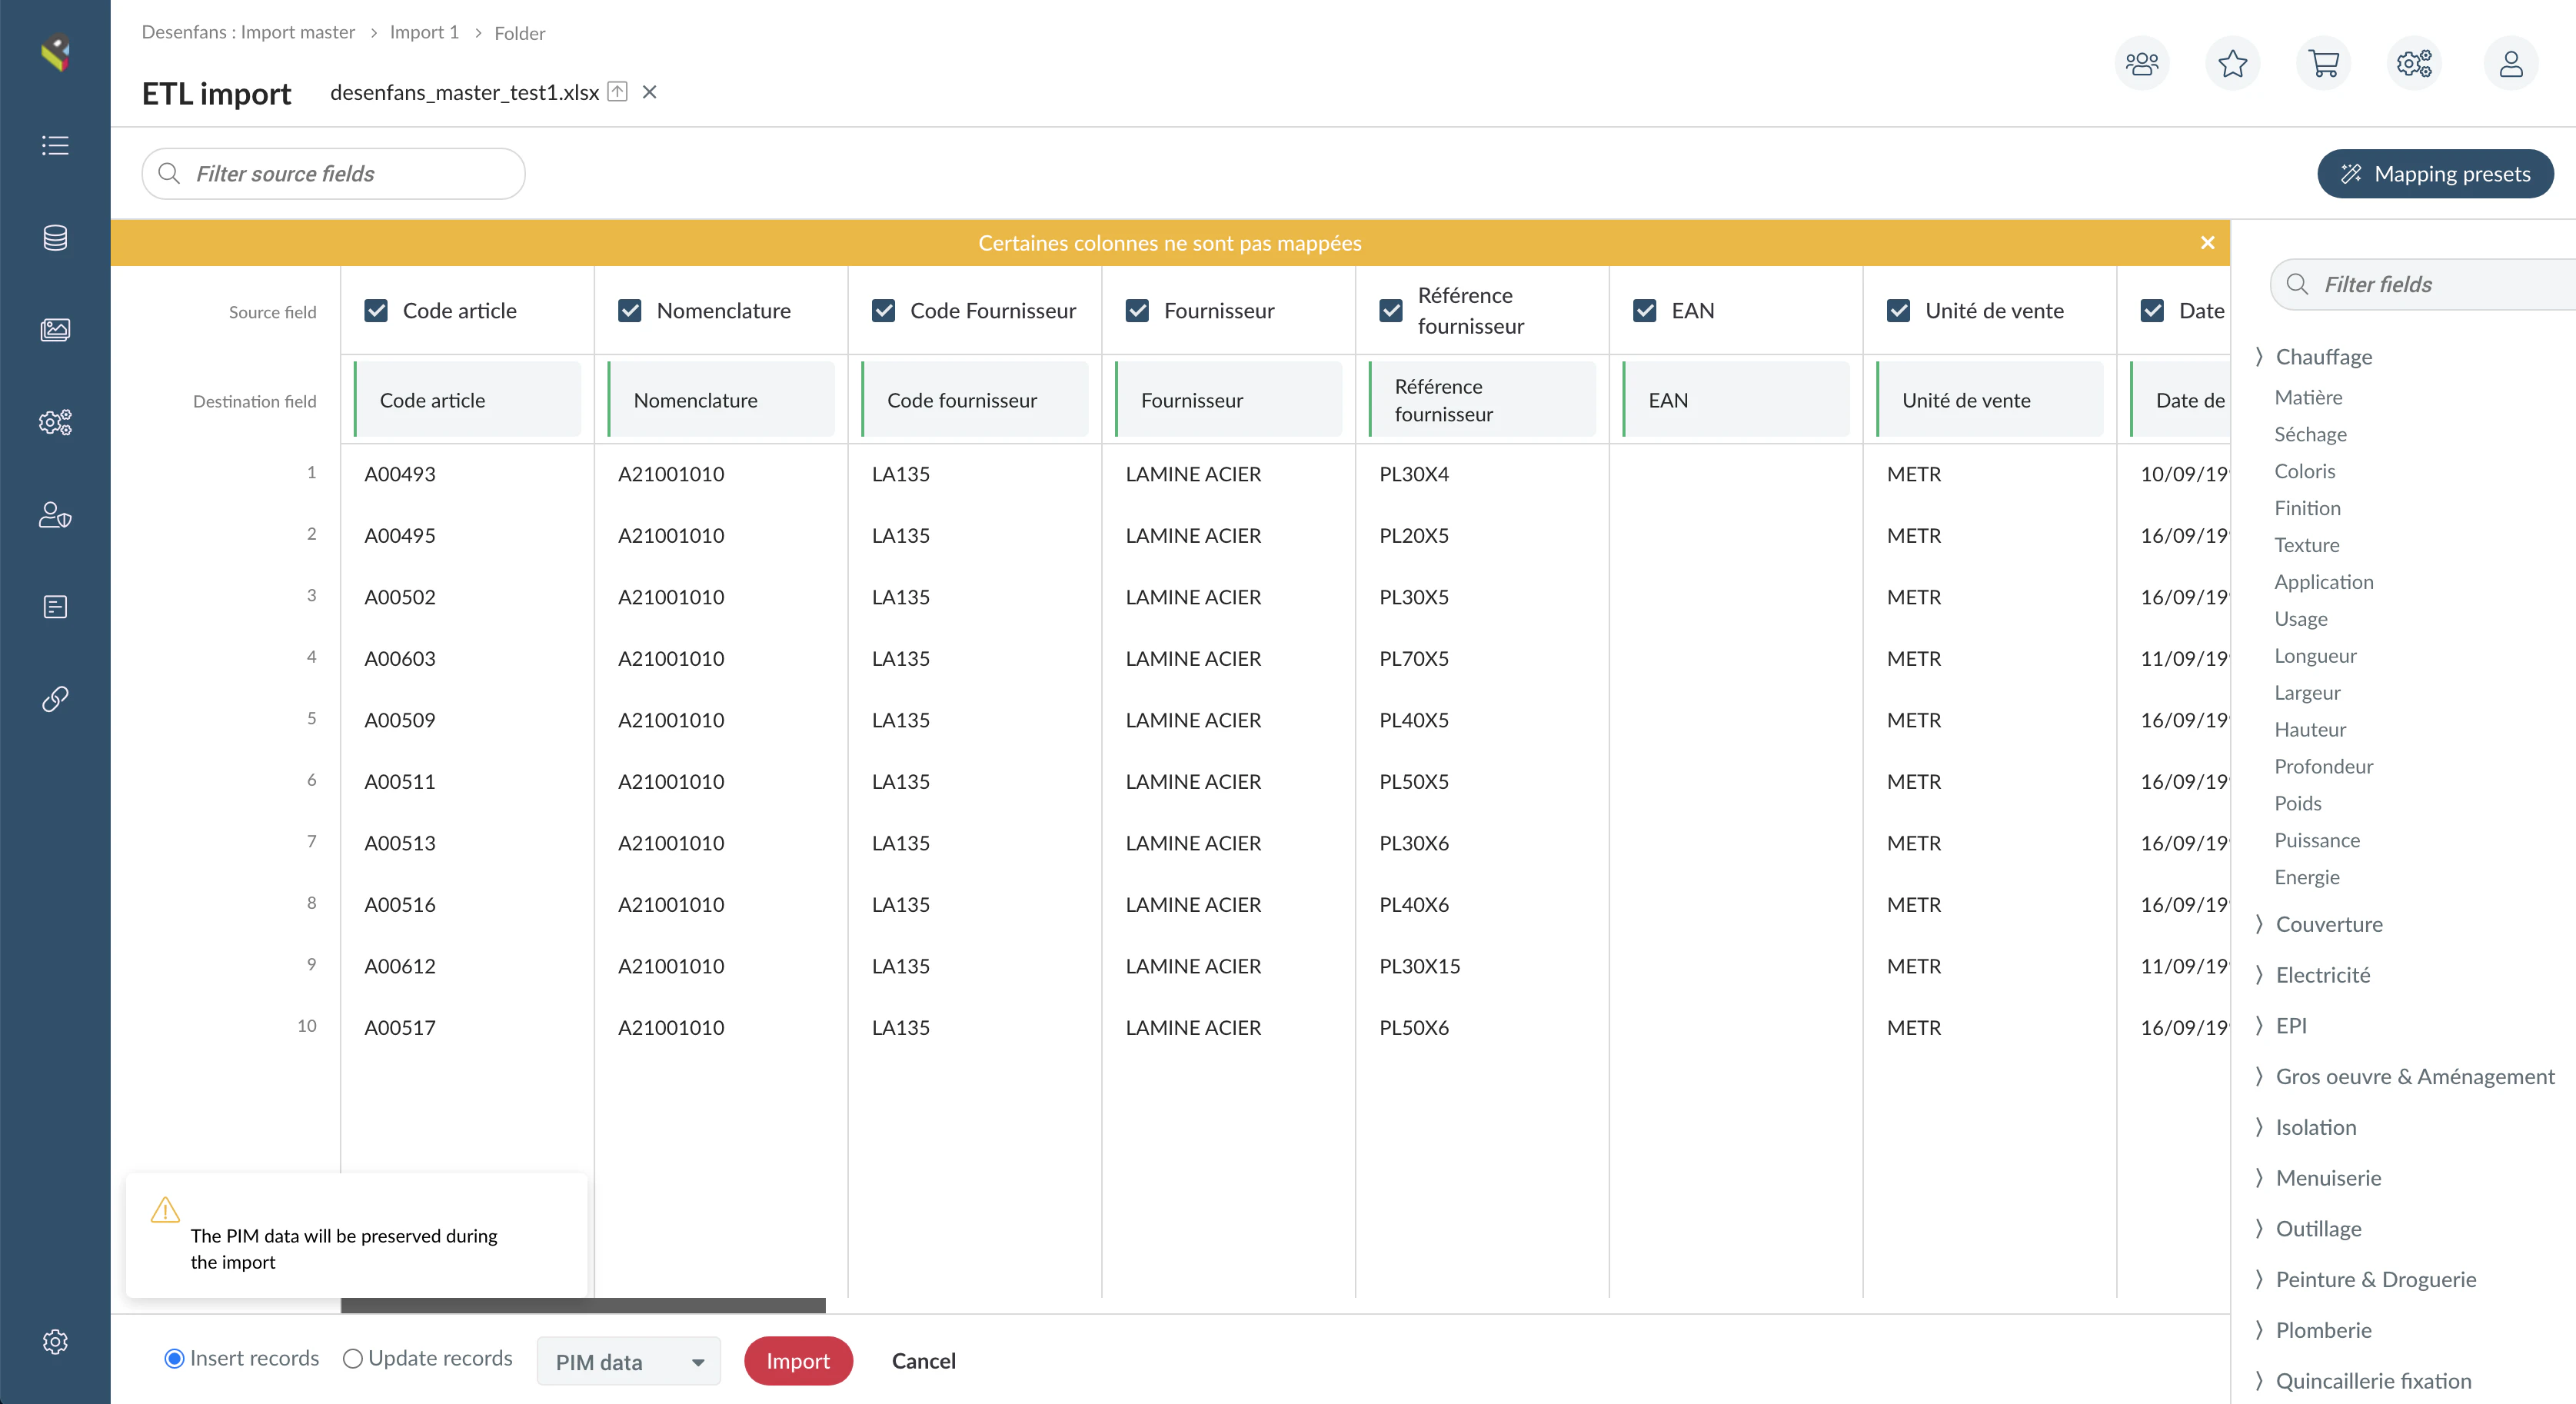This screenshot has width=2576, height=1404.
Task: Open the database icon in sidebar
Action: click(x=55, y=238)
